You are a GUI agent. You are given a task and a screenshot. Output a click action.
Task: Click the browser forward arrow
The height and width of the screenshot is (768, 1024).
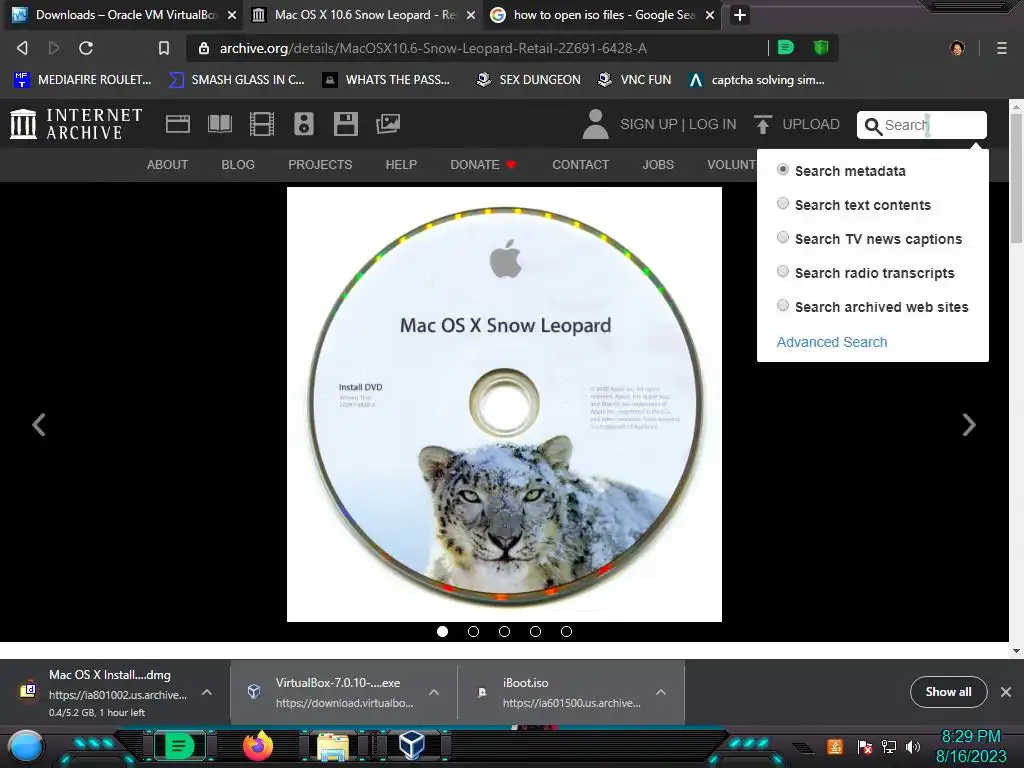click(x=54, y=48)
